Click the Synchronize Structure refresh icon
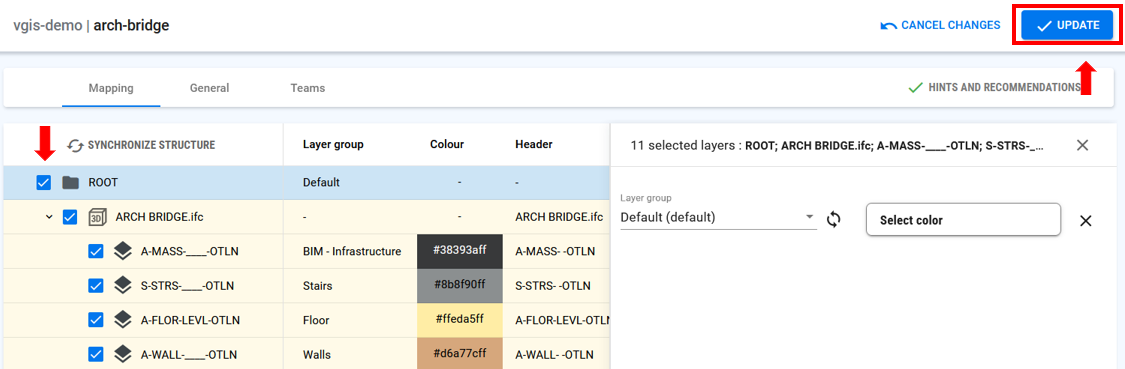 (x=75, y=145)
